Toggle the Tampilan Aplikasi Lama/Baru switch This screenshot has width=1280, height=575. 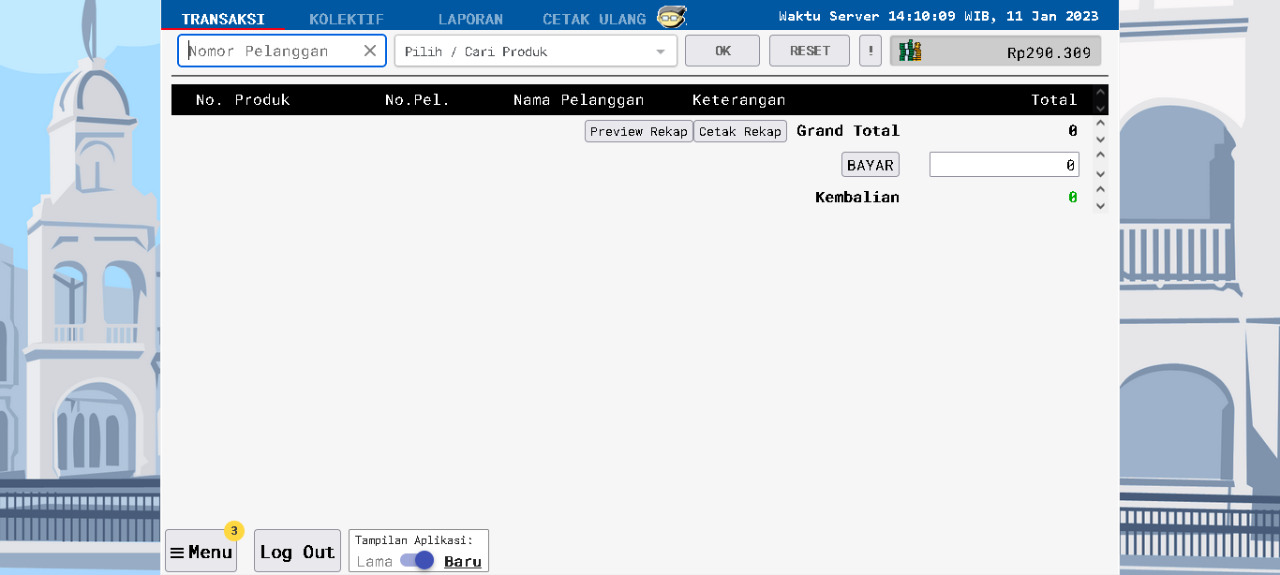(x=417, y=561)
